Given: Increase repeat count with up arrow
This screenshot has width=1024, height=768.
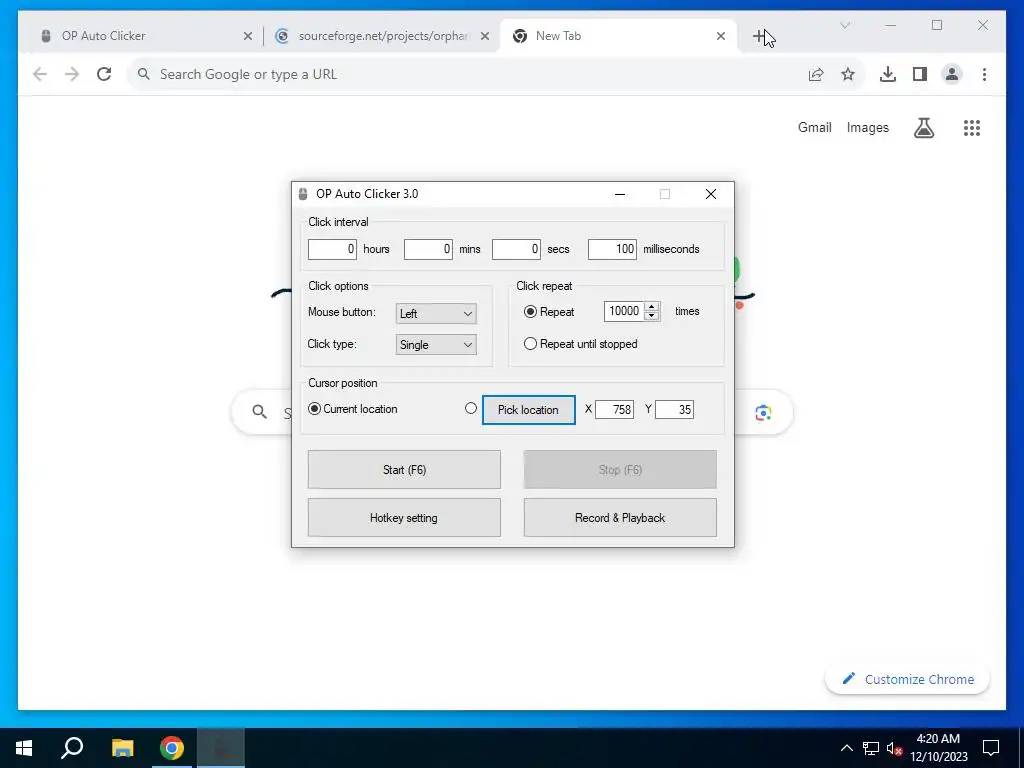Looking at the screenshot, I should [651, 306].
